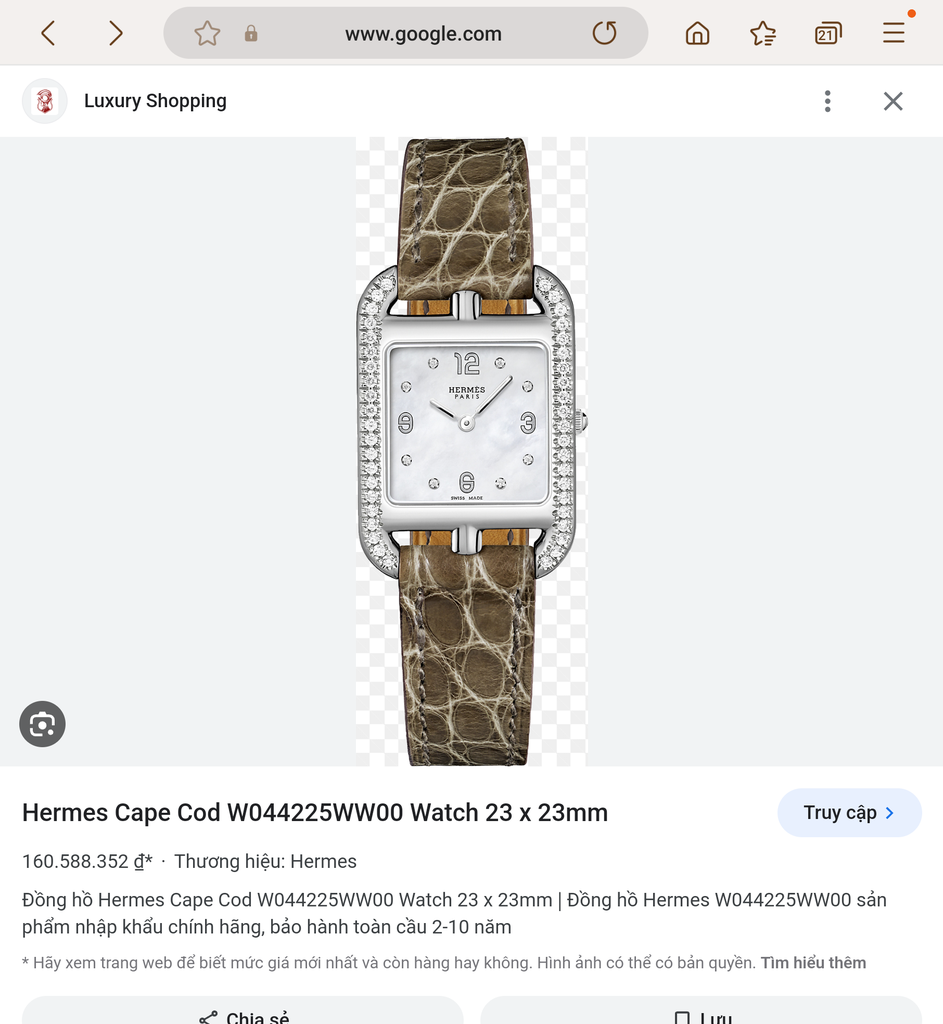943x1024 pixels.
Task: Click the Truy cập visit button
Action: 849,812
